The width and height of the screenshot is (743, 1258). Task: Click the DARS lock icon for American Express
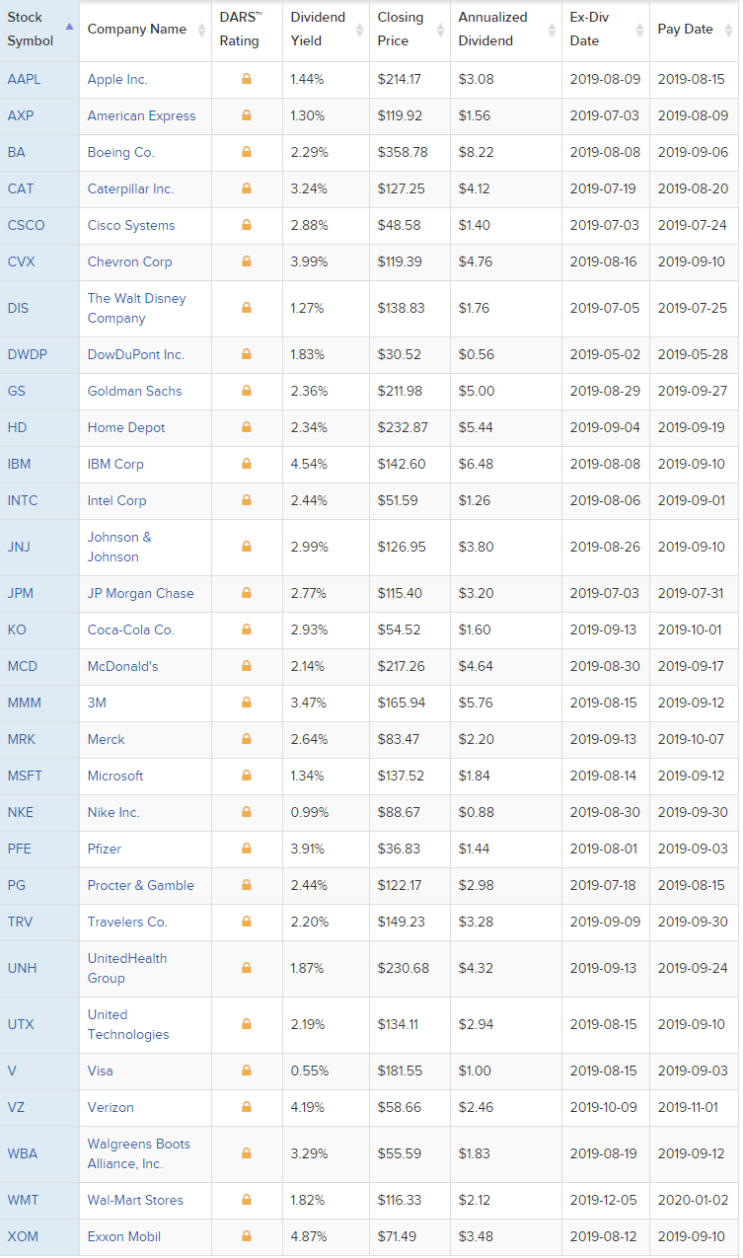(x=247, y=116)
